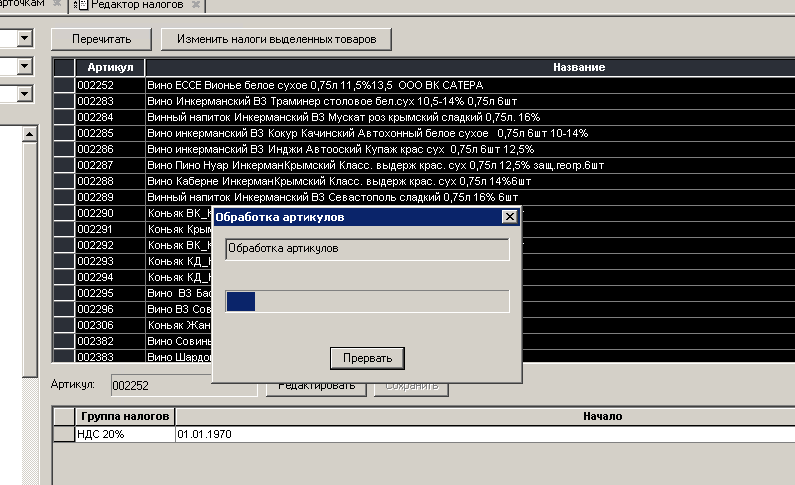Abort processing with the Прервать button
This screenshot has height=485, width=795.
click(368, 357)
